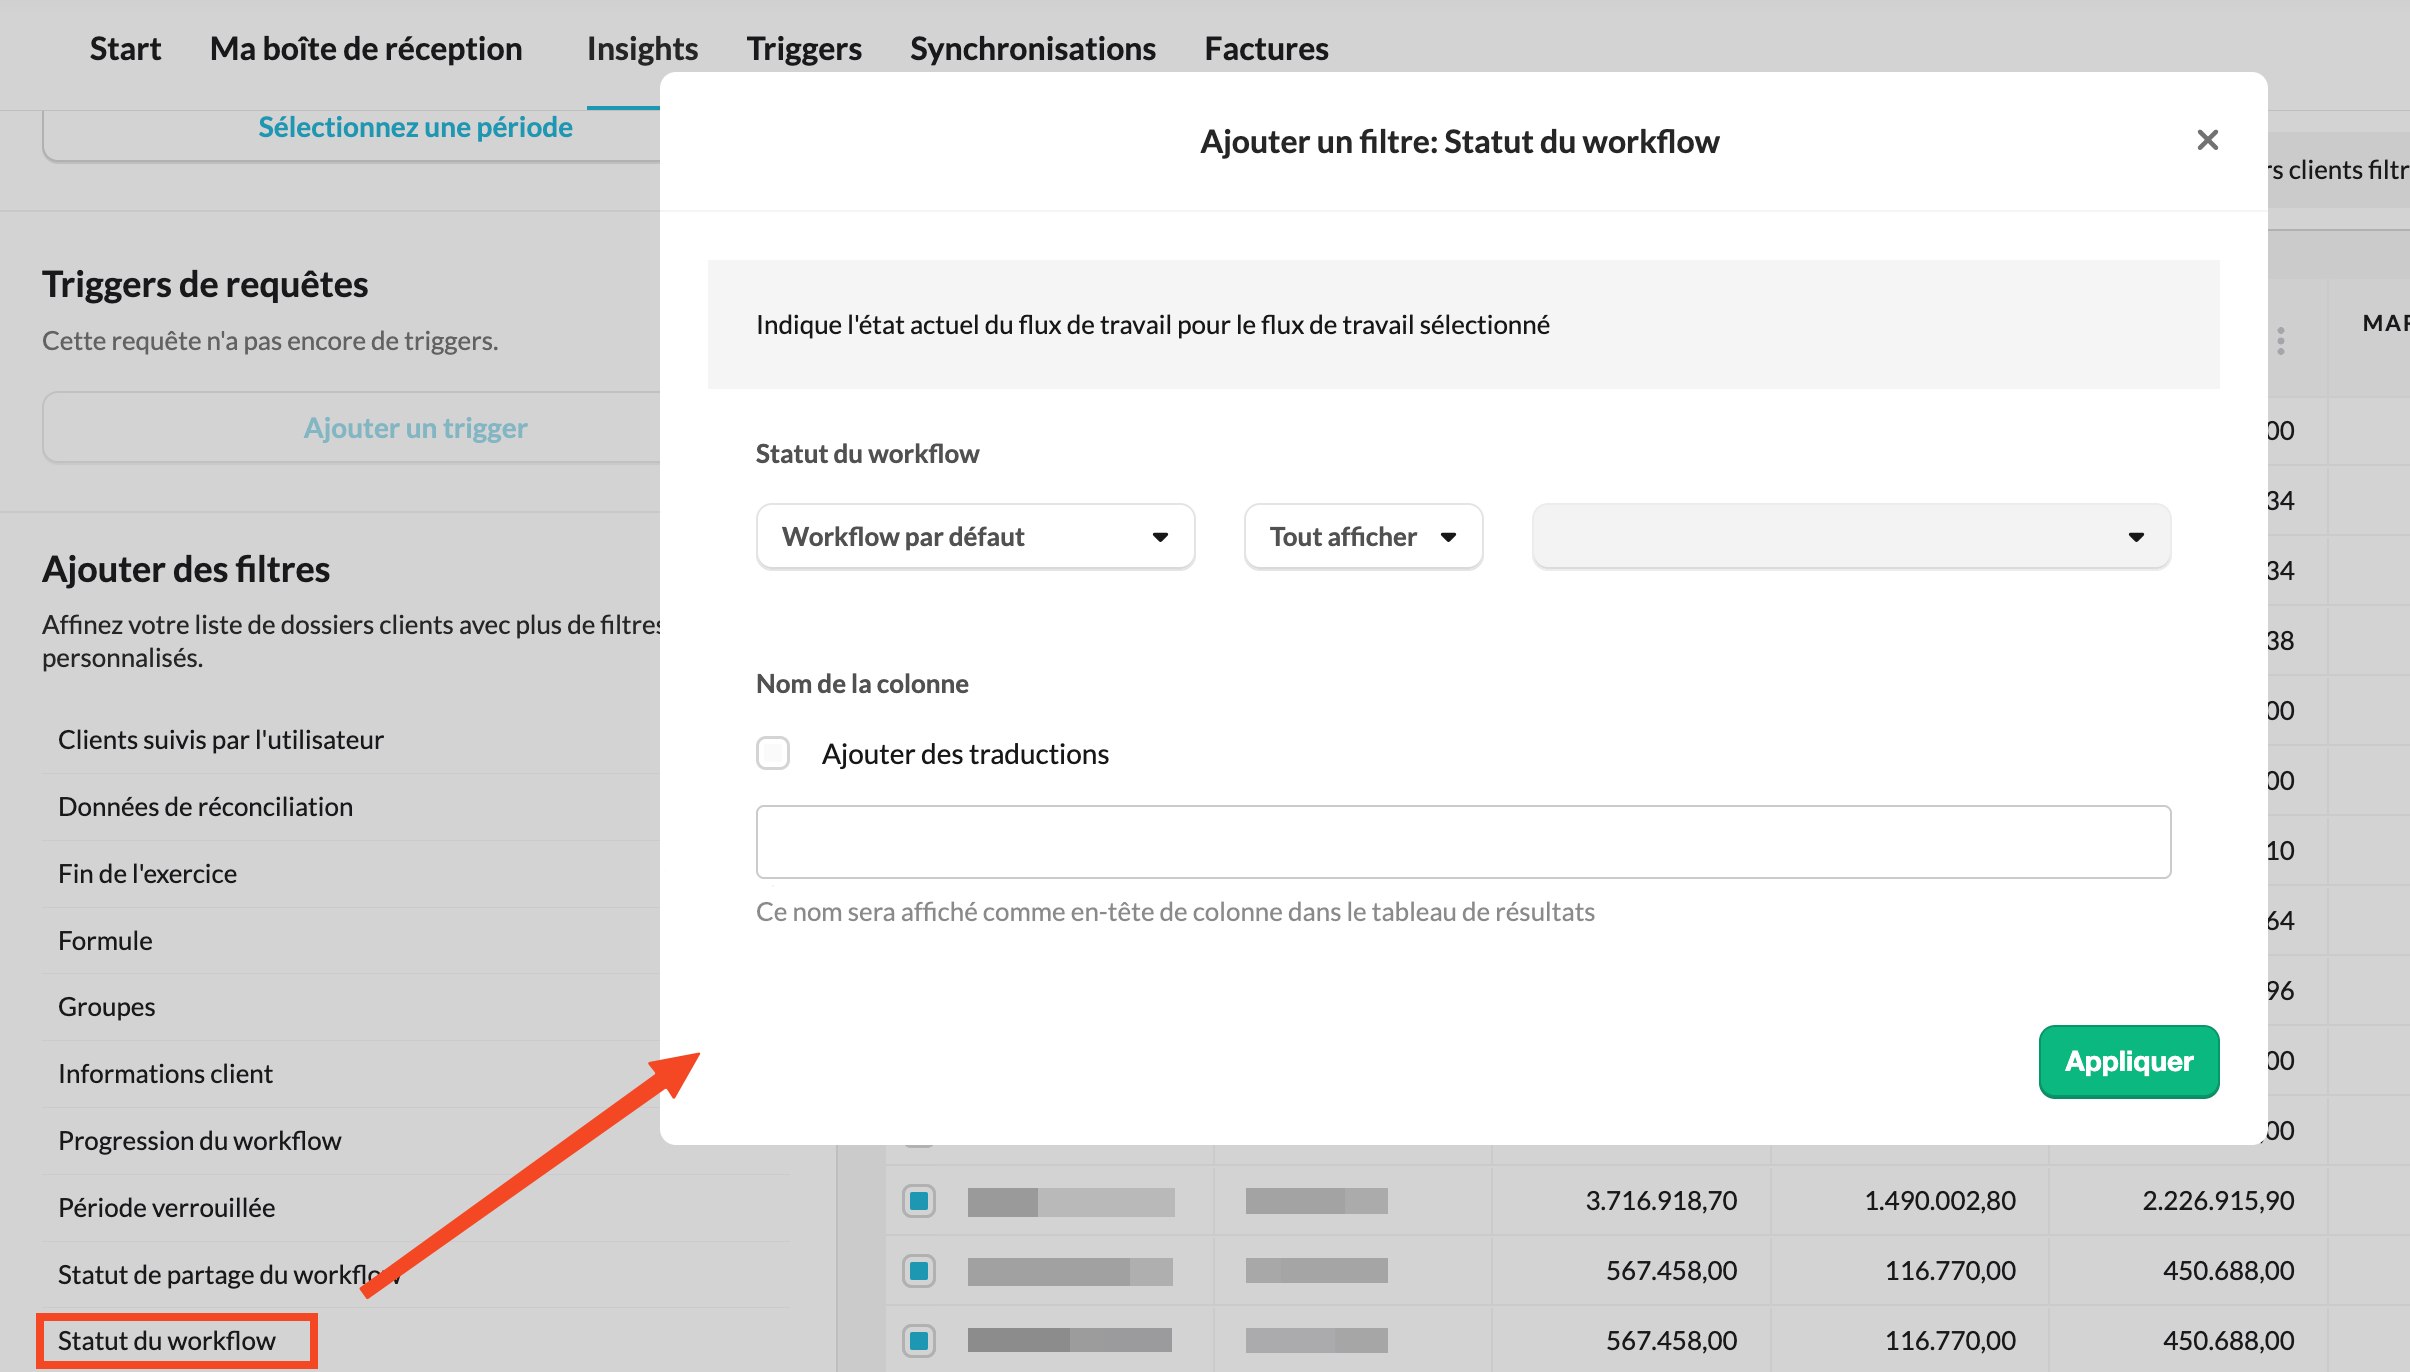Toggle the last visible row checkbox

918,1340
